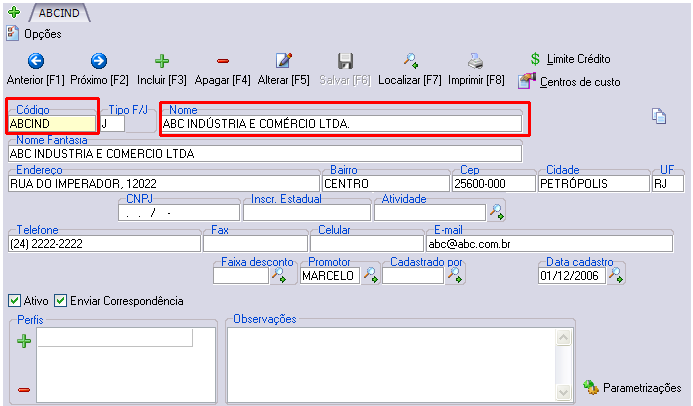The height and width of the screenshot is (406, 693).
Task: Switch to the ABCIND tab
Action: point(59,13)
